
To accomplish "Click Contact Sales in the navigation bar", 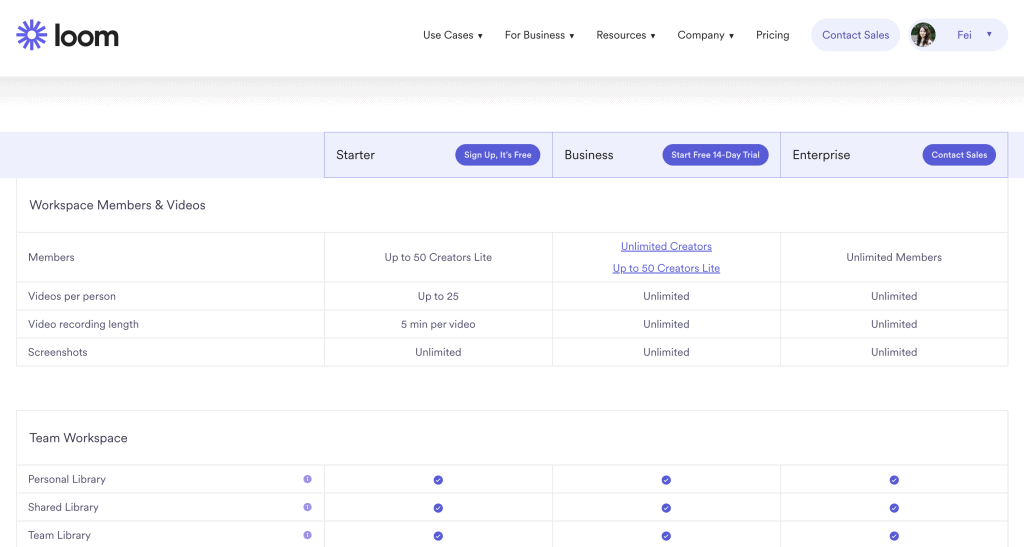I will (x=855, y=35).
